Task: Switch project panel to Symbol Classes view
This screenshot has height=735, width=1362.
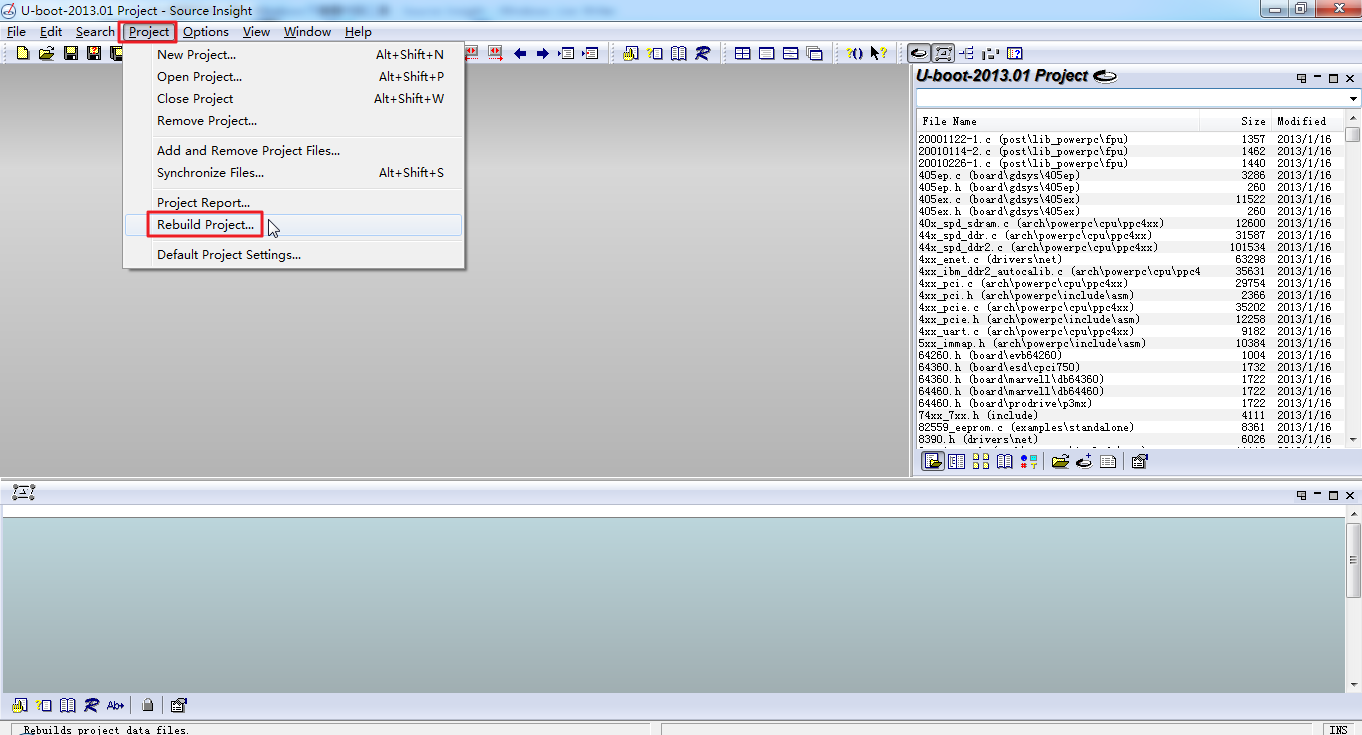Action: (x=1028, y=461)
